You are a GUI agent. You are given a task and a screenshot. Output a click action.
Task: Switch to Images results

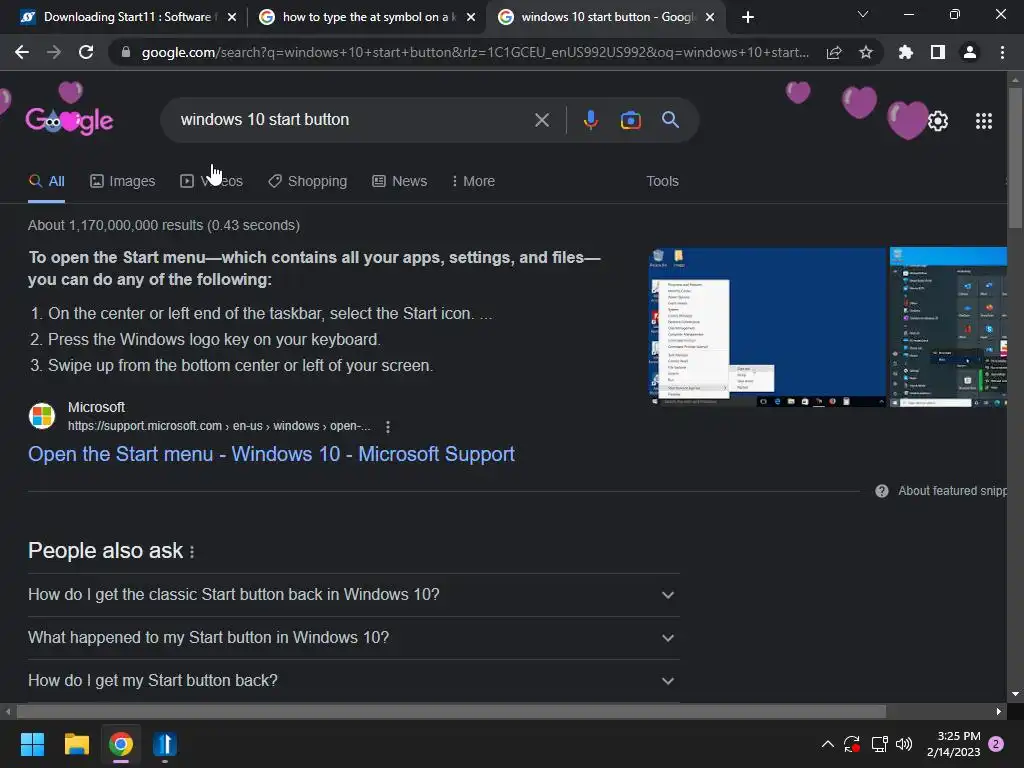click(x=123, y=182)
